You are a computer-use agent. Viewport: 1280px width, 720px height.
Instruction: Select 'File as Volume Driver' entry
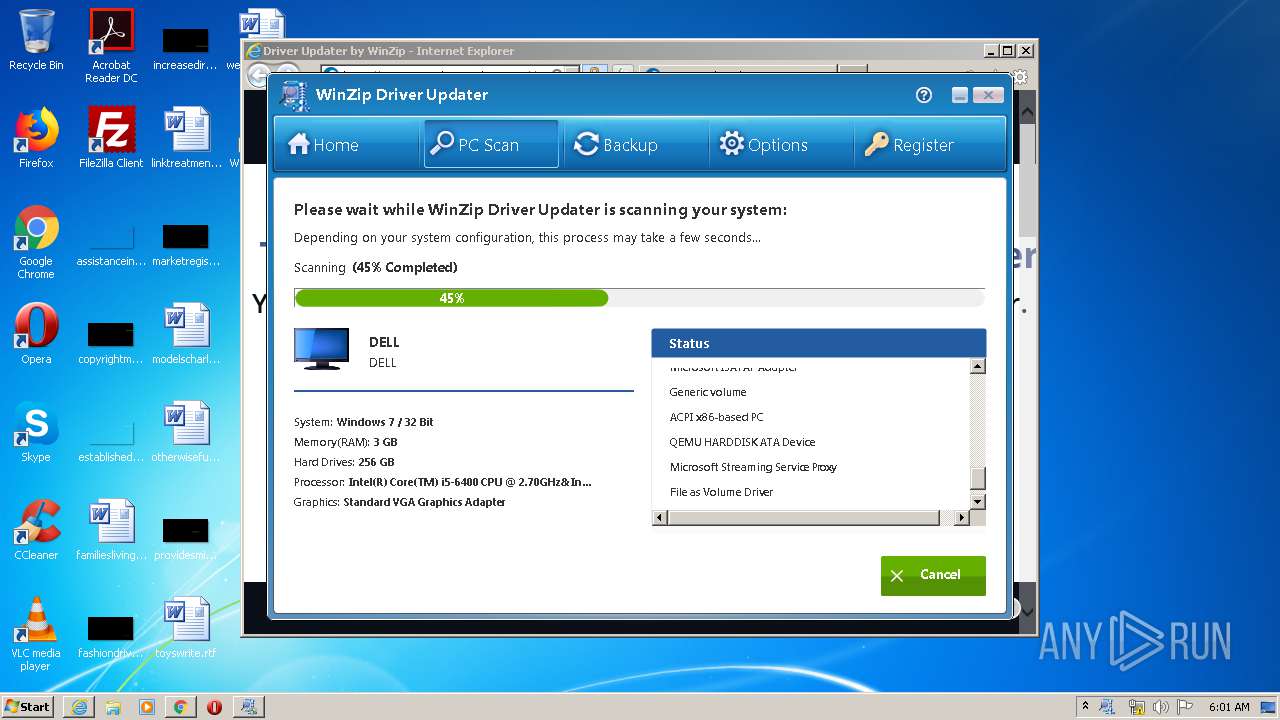tap(721, 492)
